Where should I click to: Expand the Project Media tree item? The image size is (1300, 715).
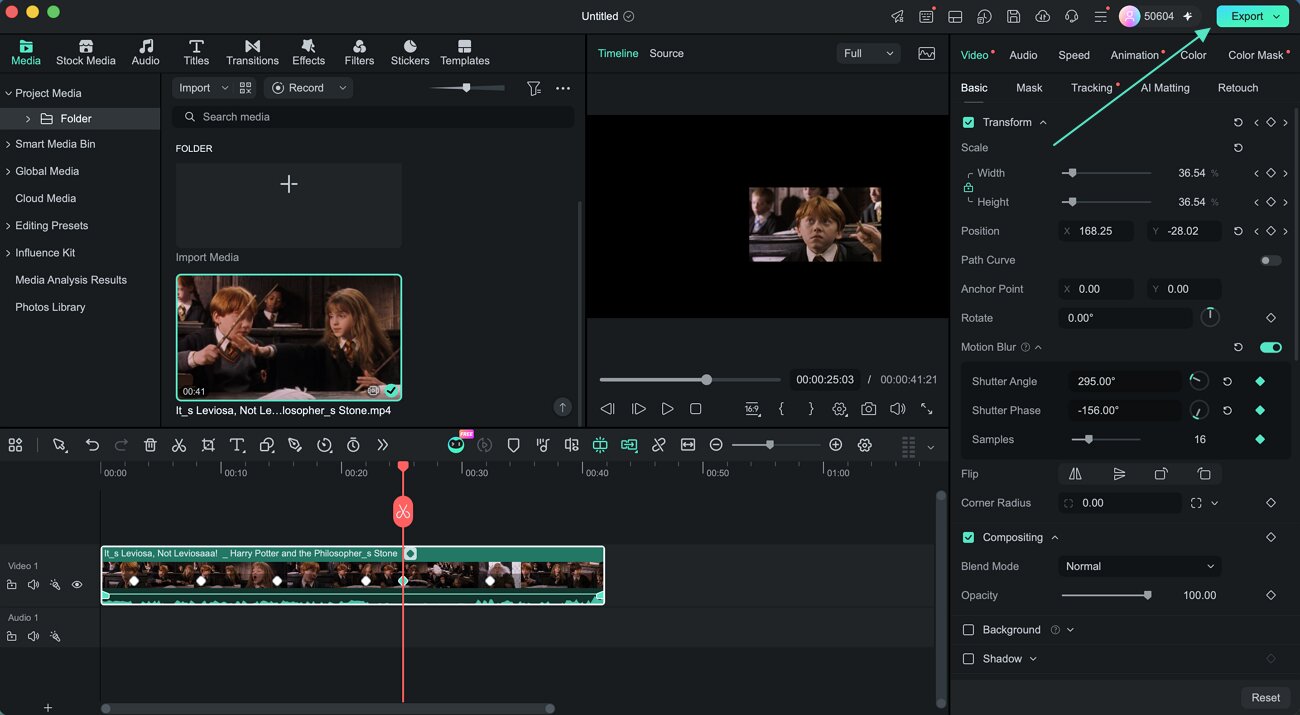8,93
